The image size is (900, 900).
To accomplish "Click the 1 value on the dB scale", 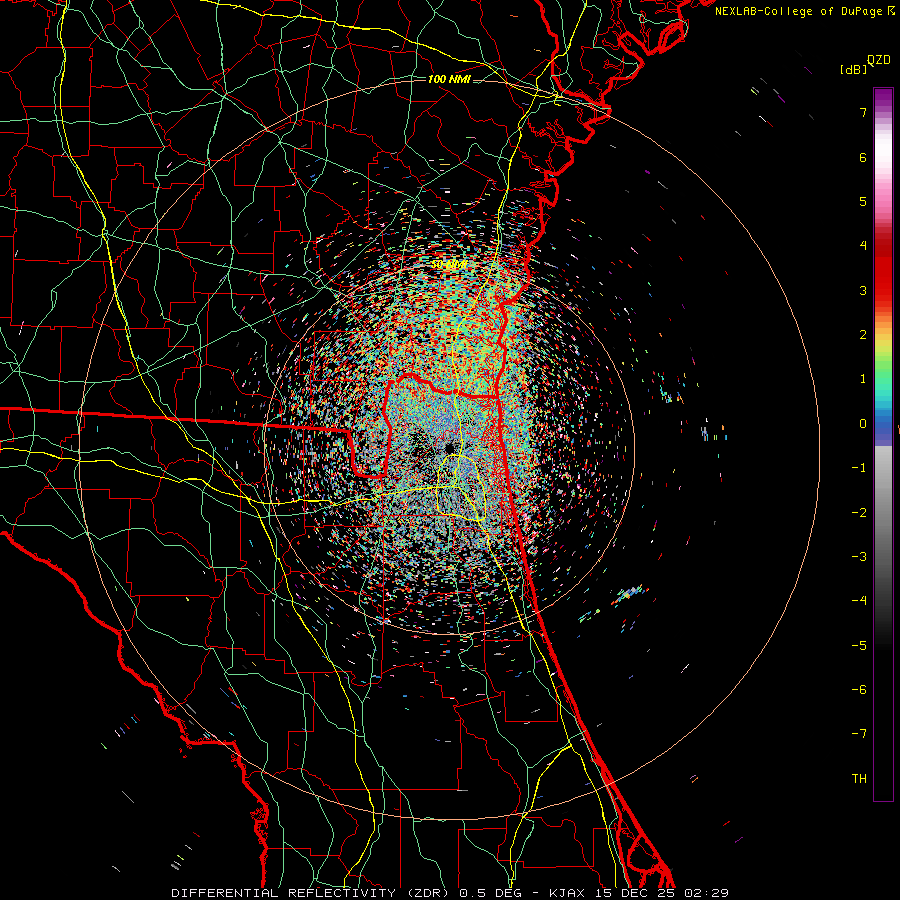I will click(863, 379).
